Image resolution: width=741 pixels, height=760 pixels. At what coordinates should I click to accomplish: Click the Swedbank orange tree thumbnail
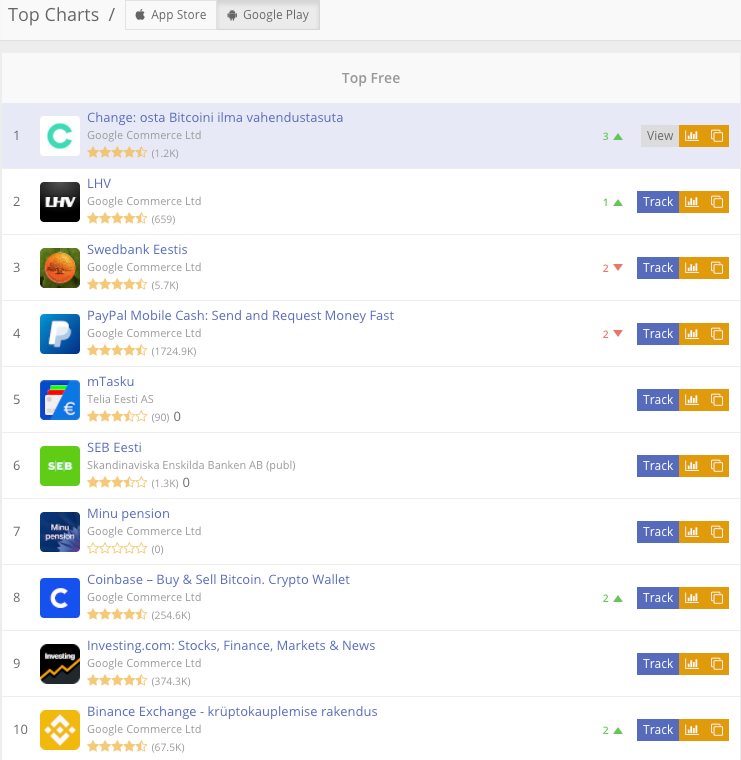click(60, 268)
